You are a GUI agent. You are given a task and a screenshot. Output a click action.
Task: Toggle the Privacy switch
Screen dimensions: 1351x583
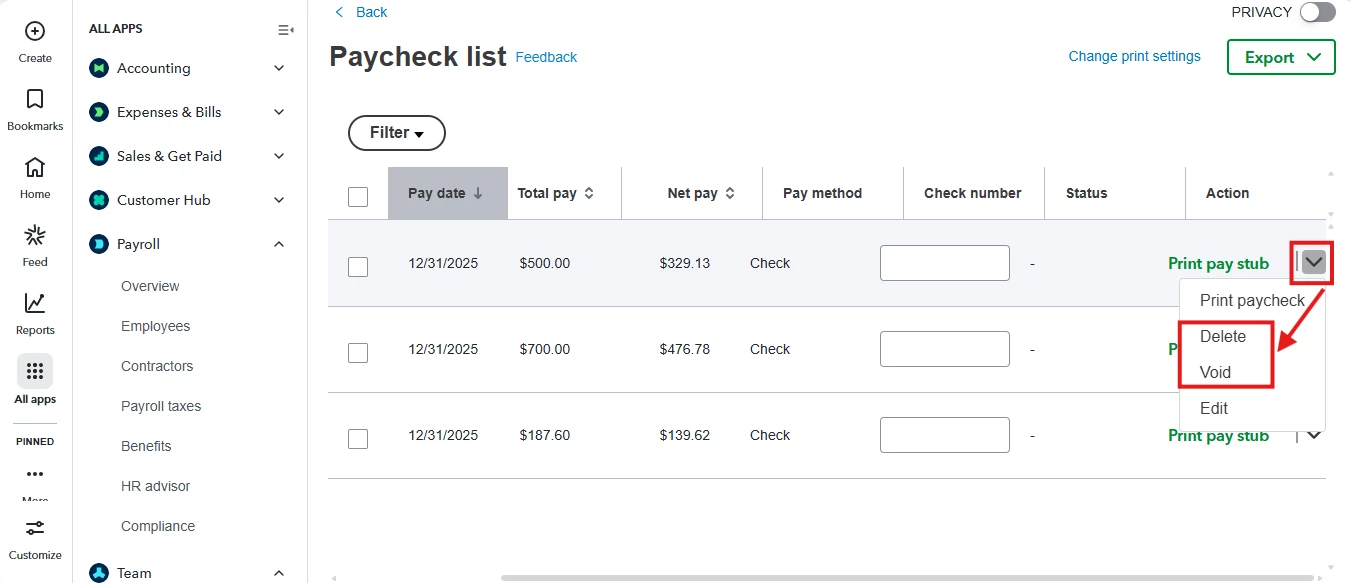[x=1317, y=12]
